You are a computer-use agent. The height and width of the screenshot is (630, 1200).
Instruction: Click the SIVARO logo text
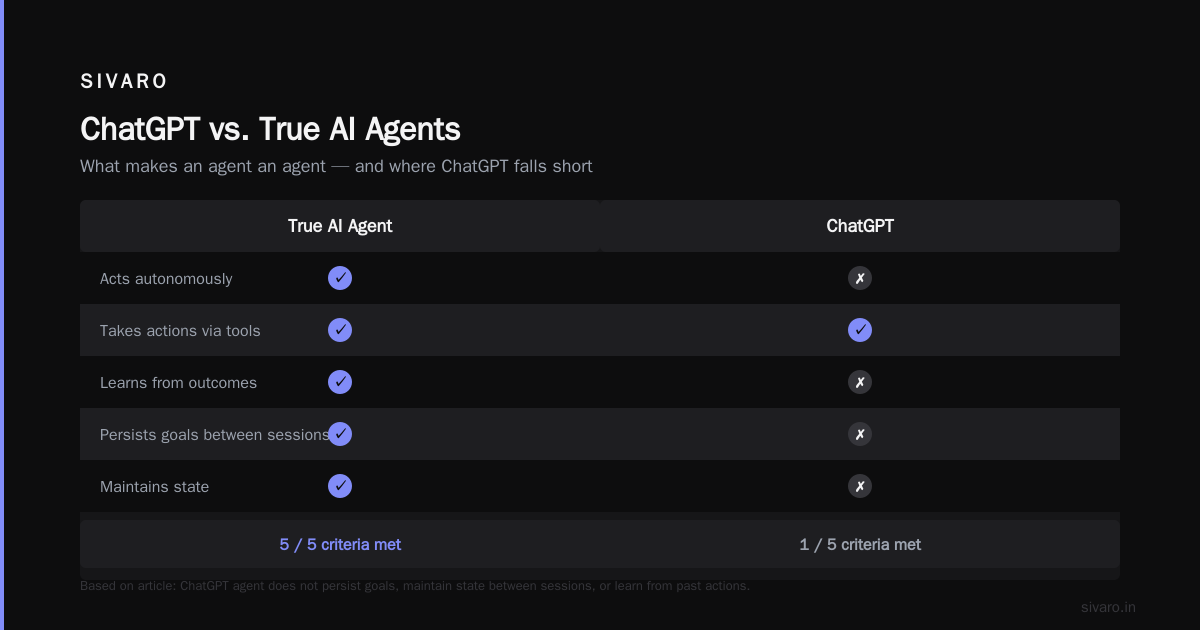pos(124,82)
